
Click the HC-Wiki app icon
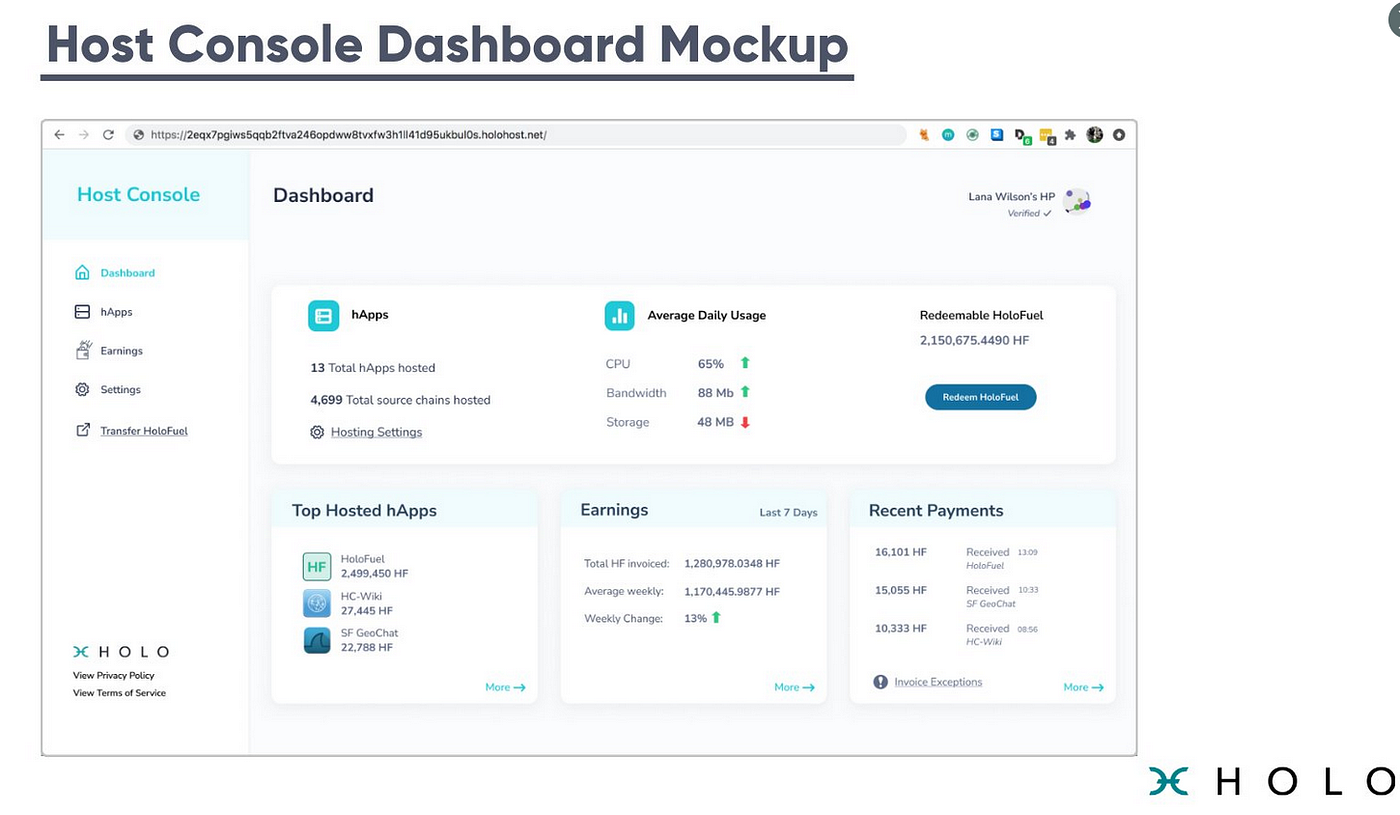[x=317, y=603]
